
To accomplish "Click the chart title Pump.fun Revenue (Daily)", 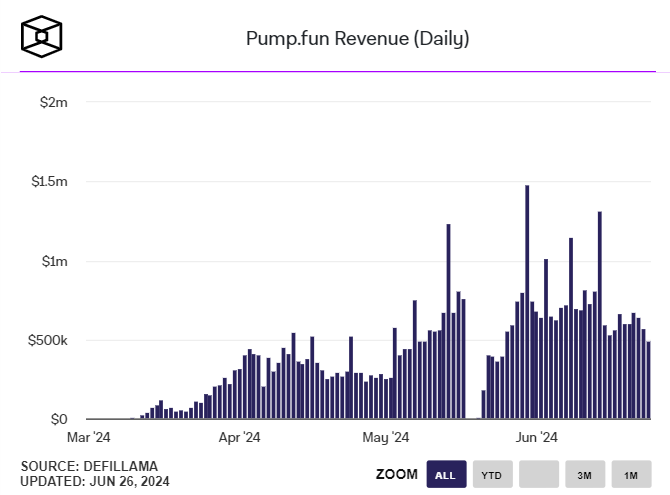I will pos(358,38).
